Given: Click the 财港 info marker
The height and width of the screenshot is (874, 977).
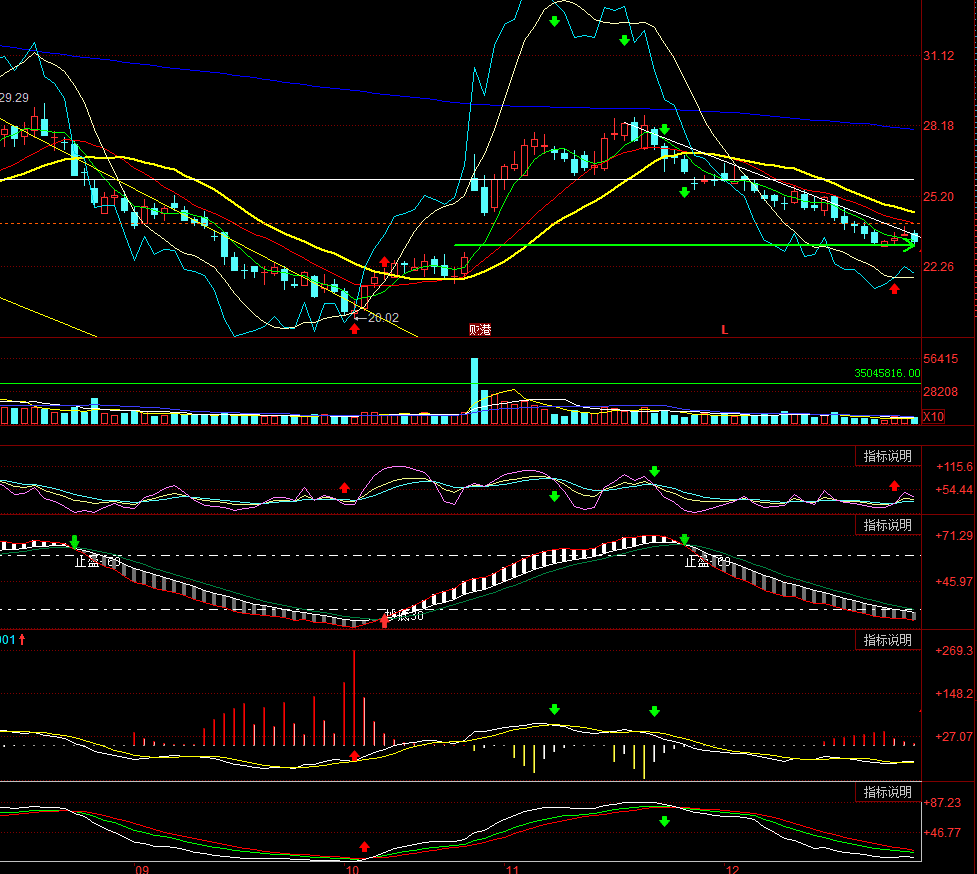Looking at the screenshot, I should click(480, 330).
